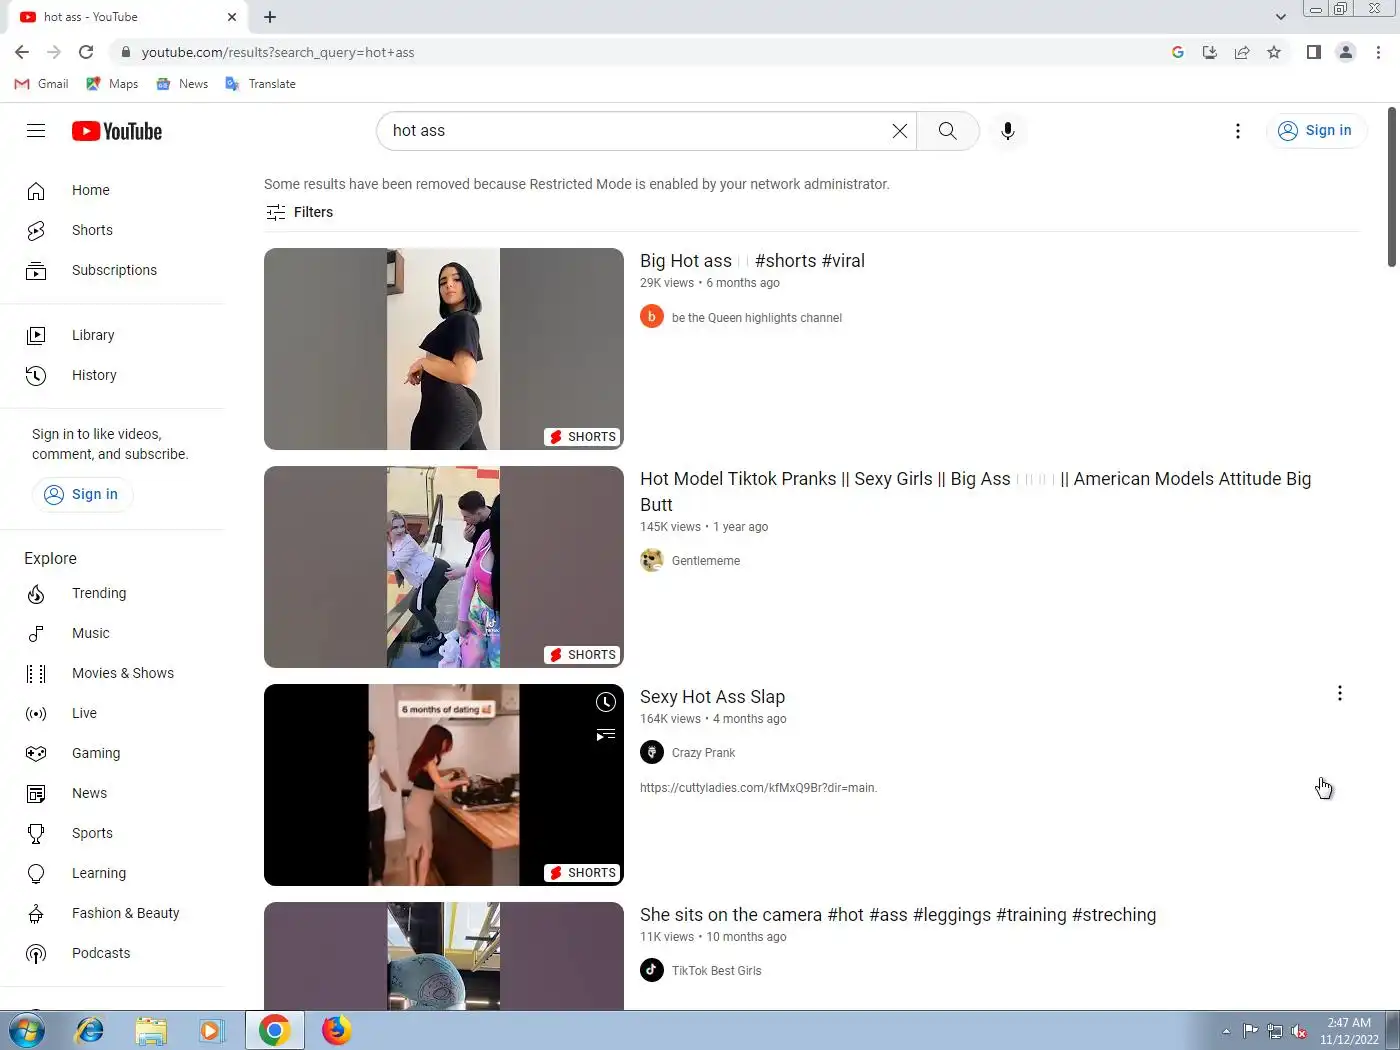Open the Crazy Prank channel link
The image size is (1400, 1050).
pyautogui.click(x=703, y=753)
